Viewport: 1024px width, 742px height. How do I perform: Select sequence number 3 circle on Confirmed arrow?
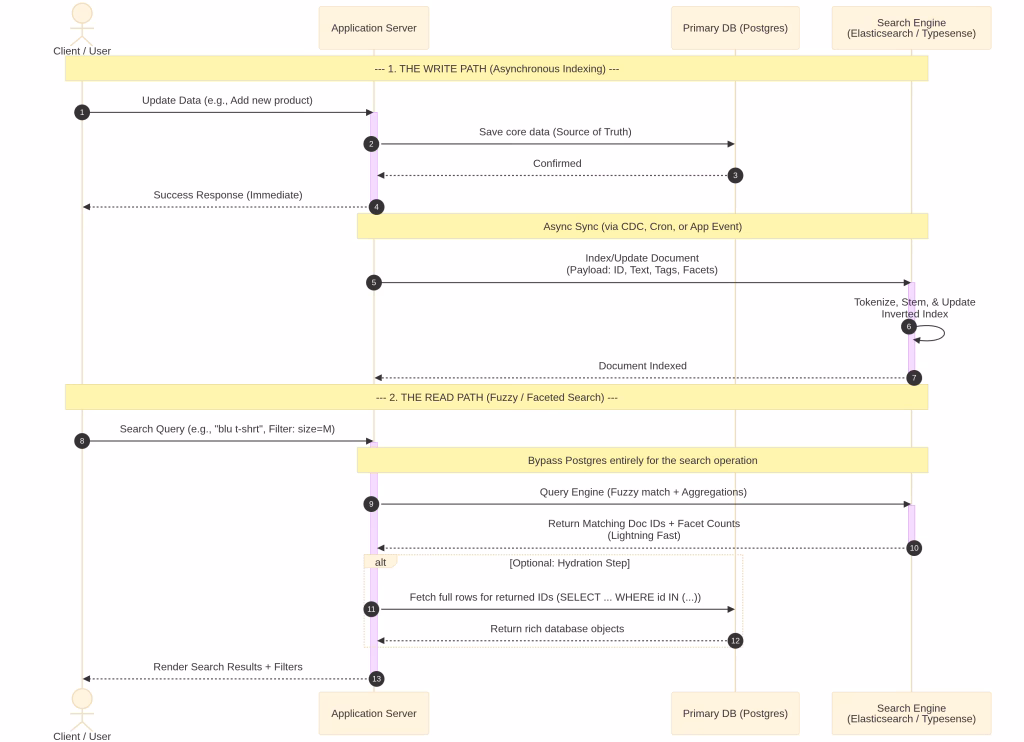point(735,175)
